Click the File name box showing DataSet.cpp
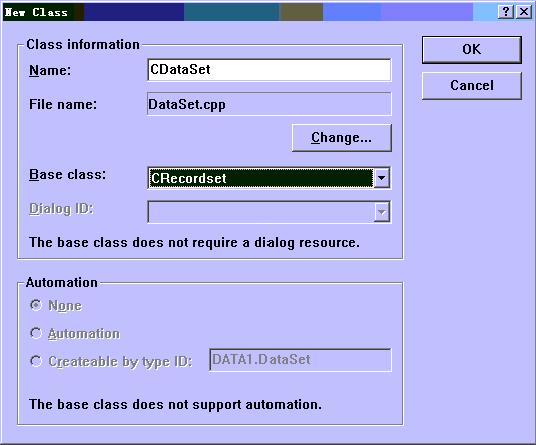This screenshot has width=536, height=445. pos(269,104)
